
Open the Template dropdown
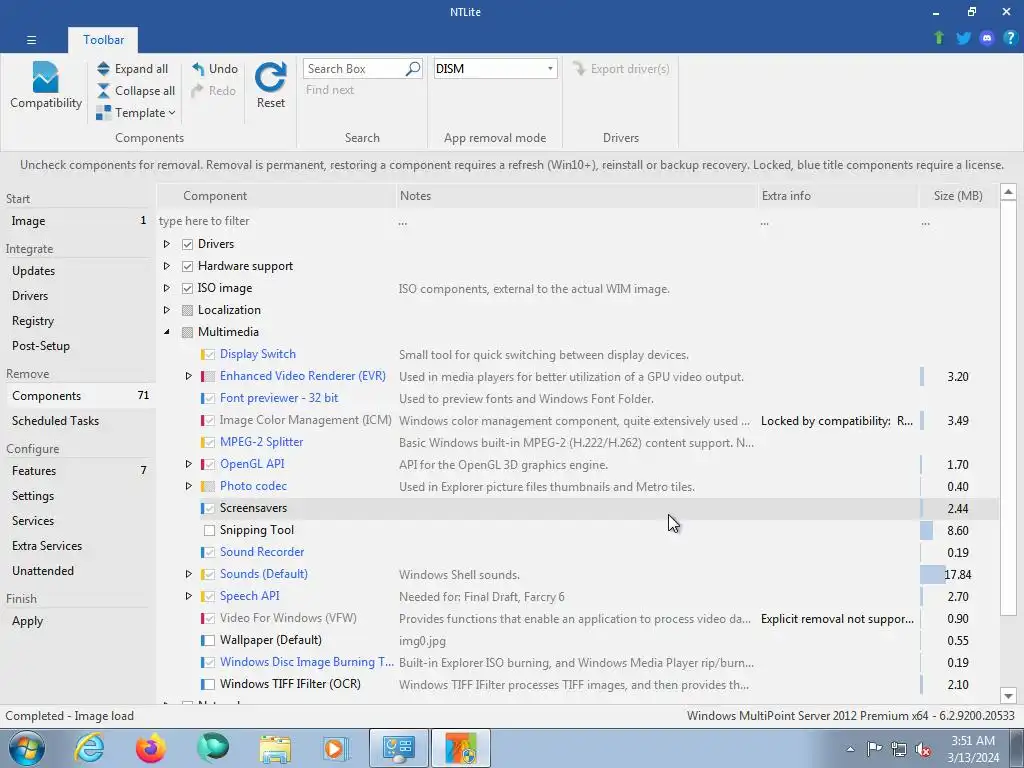(x=136, y=113)
